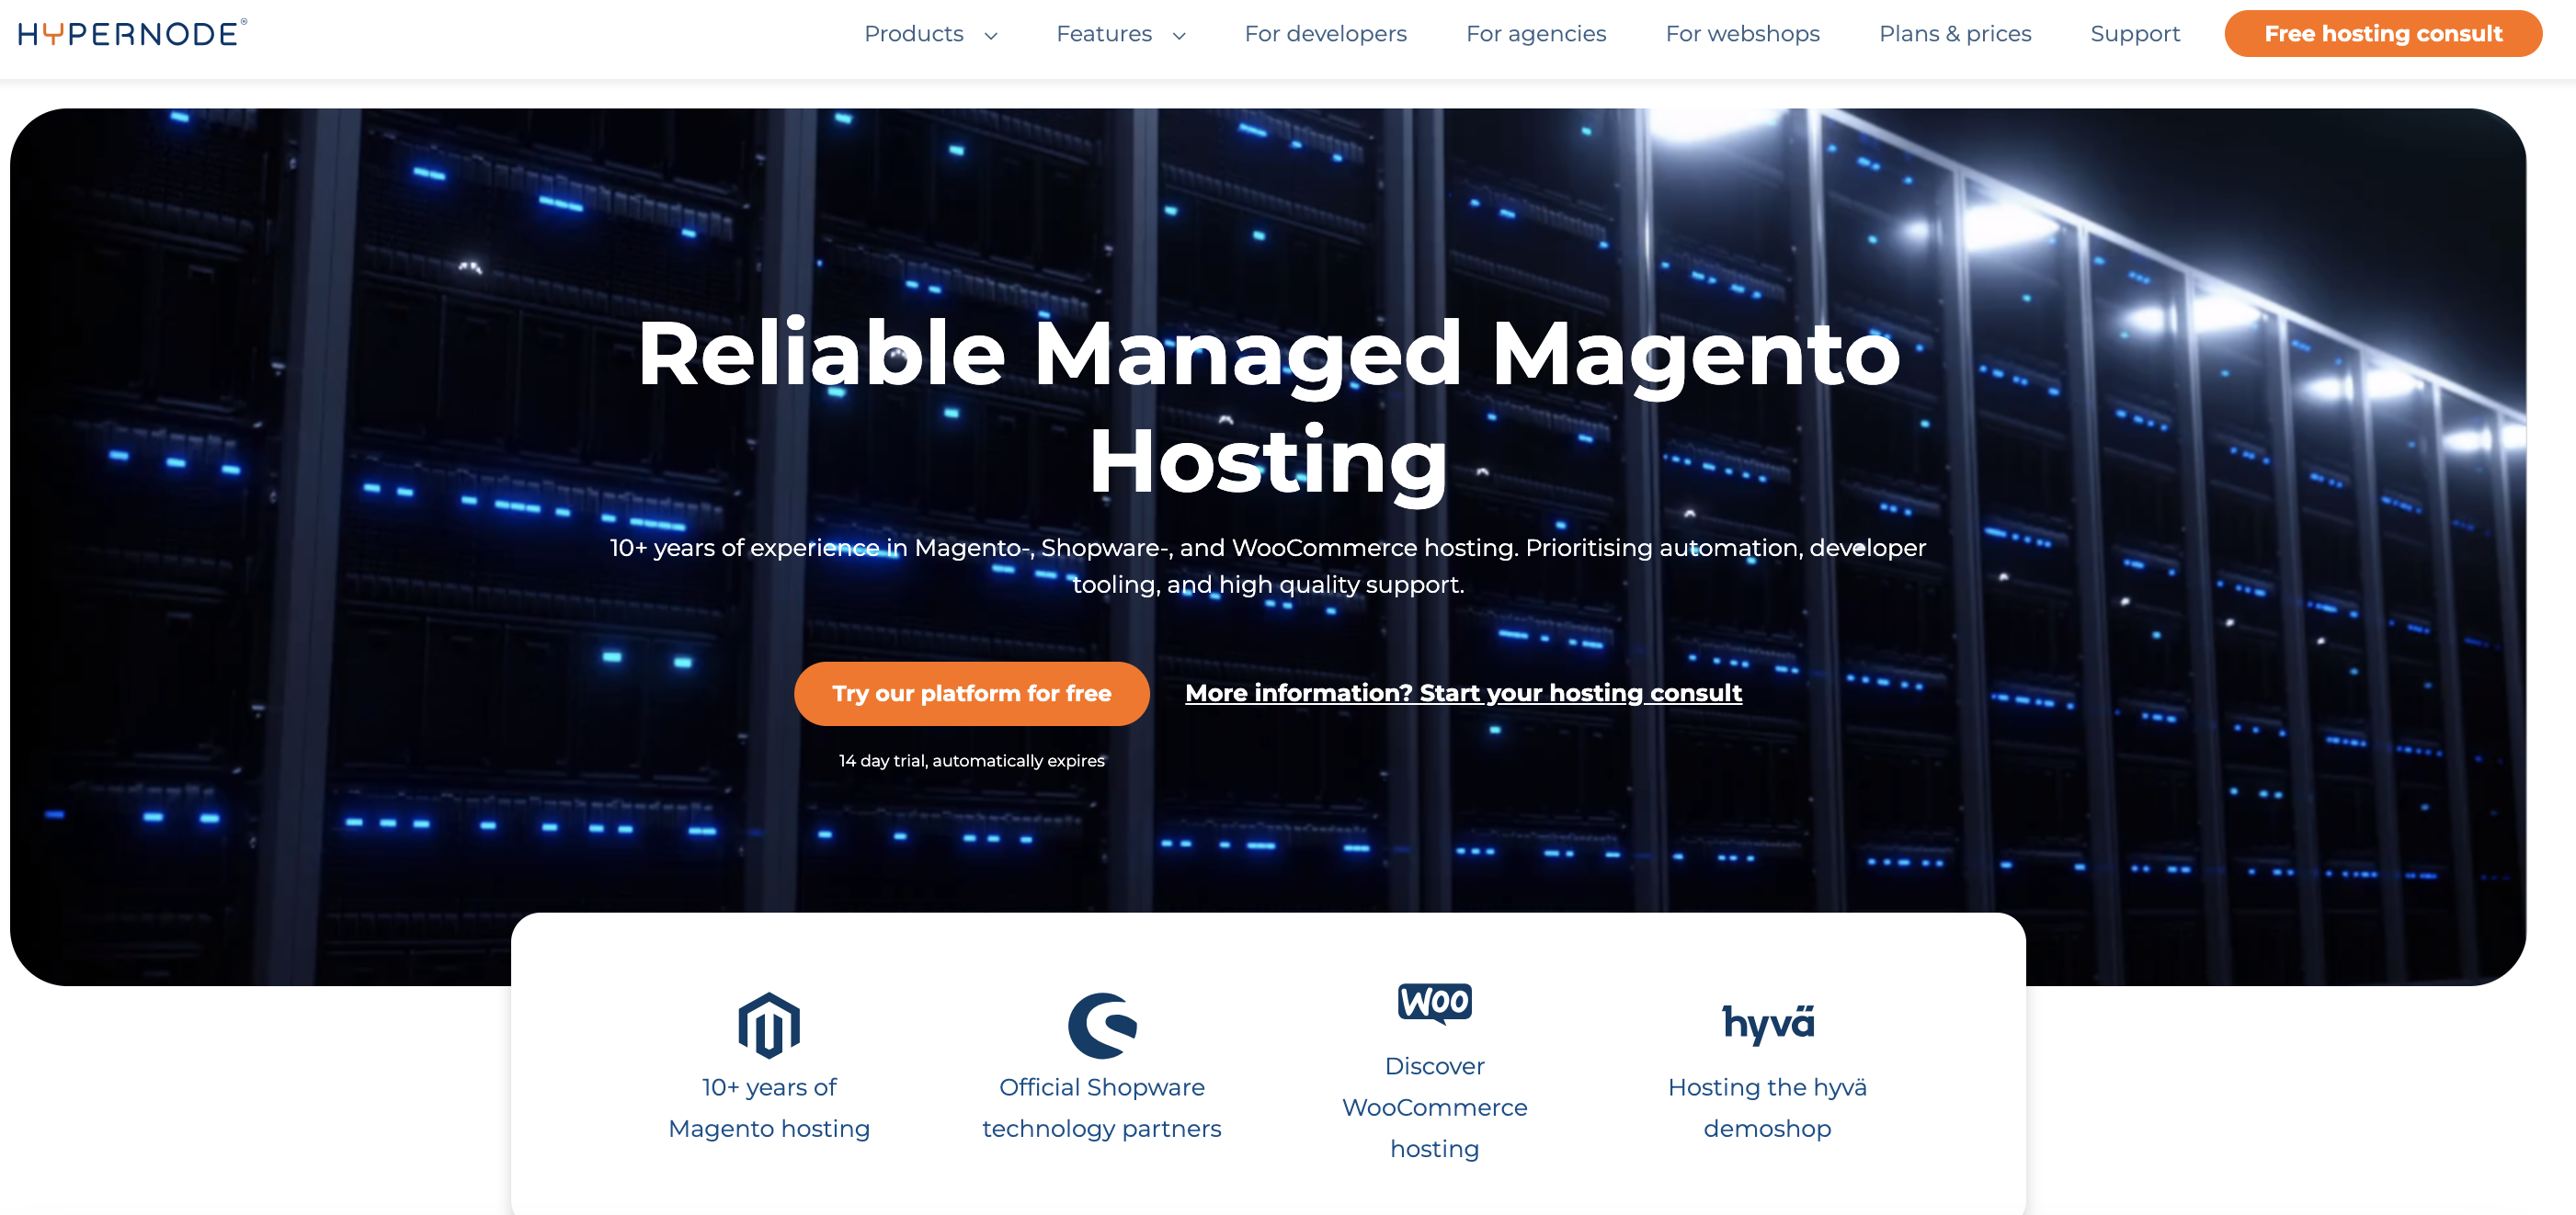Open the Features menu
The height and width of the screenshot is (1215, 2576).
pyautogui.click(x=1104, y=34)
